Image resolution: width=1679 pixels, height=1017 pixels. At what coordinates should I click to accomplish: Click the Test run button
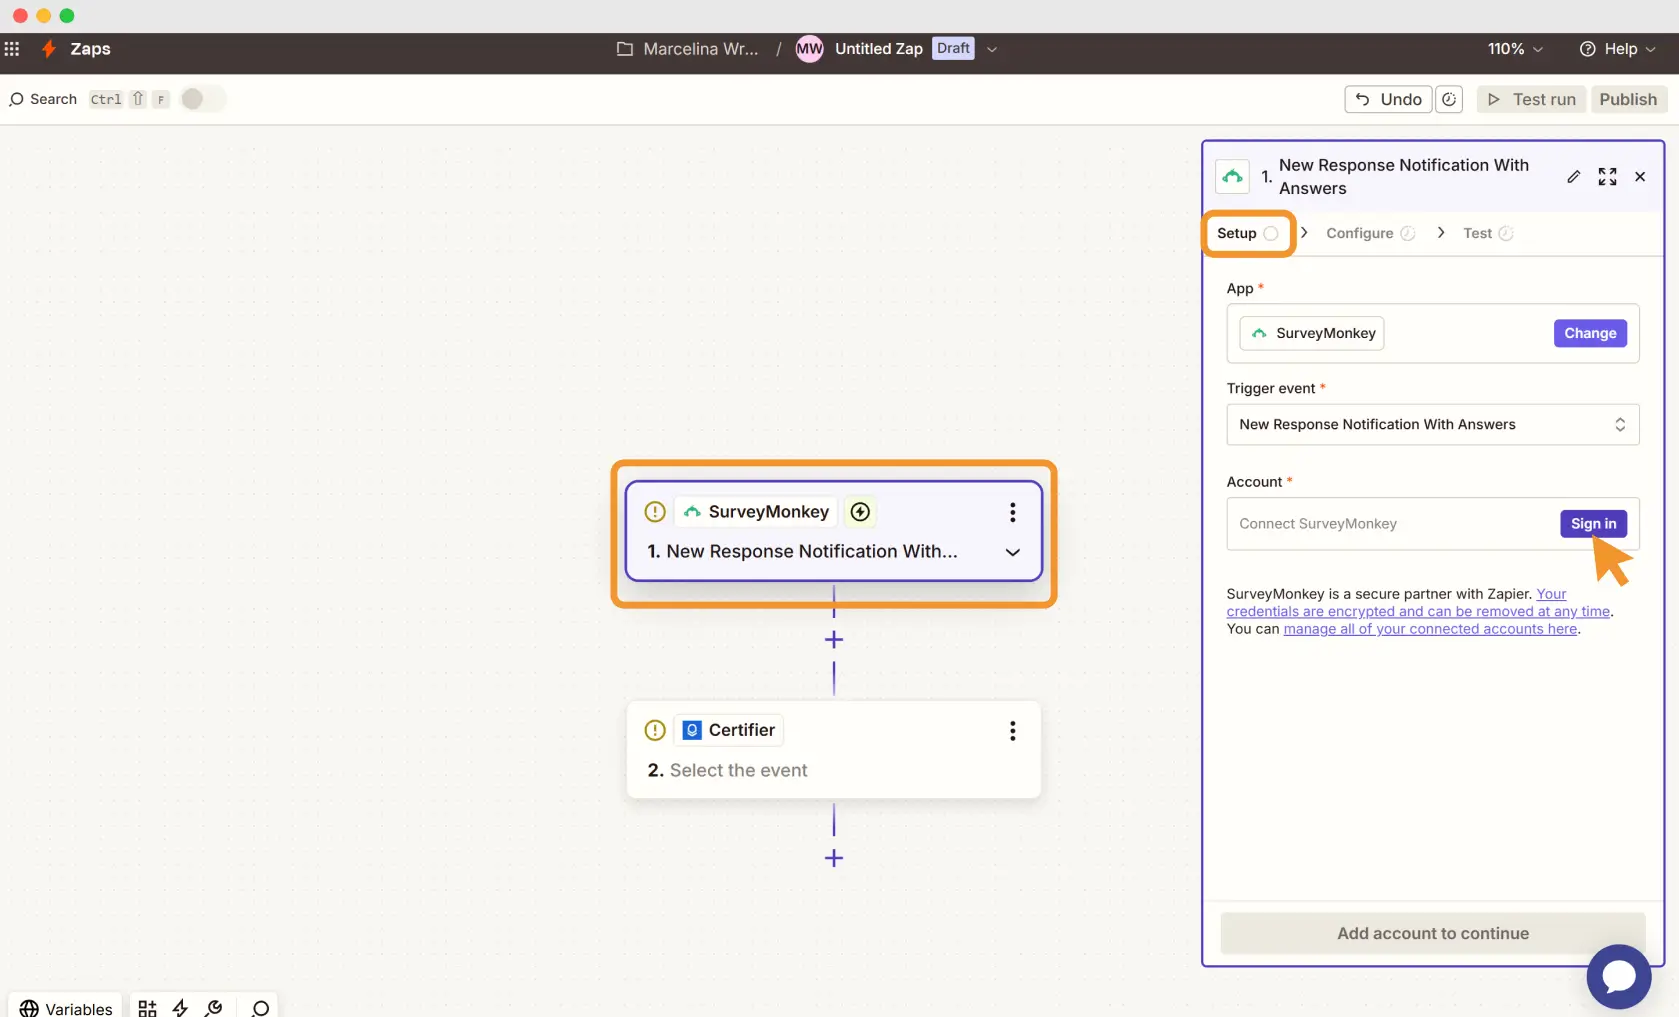pos(1531,99)
